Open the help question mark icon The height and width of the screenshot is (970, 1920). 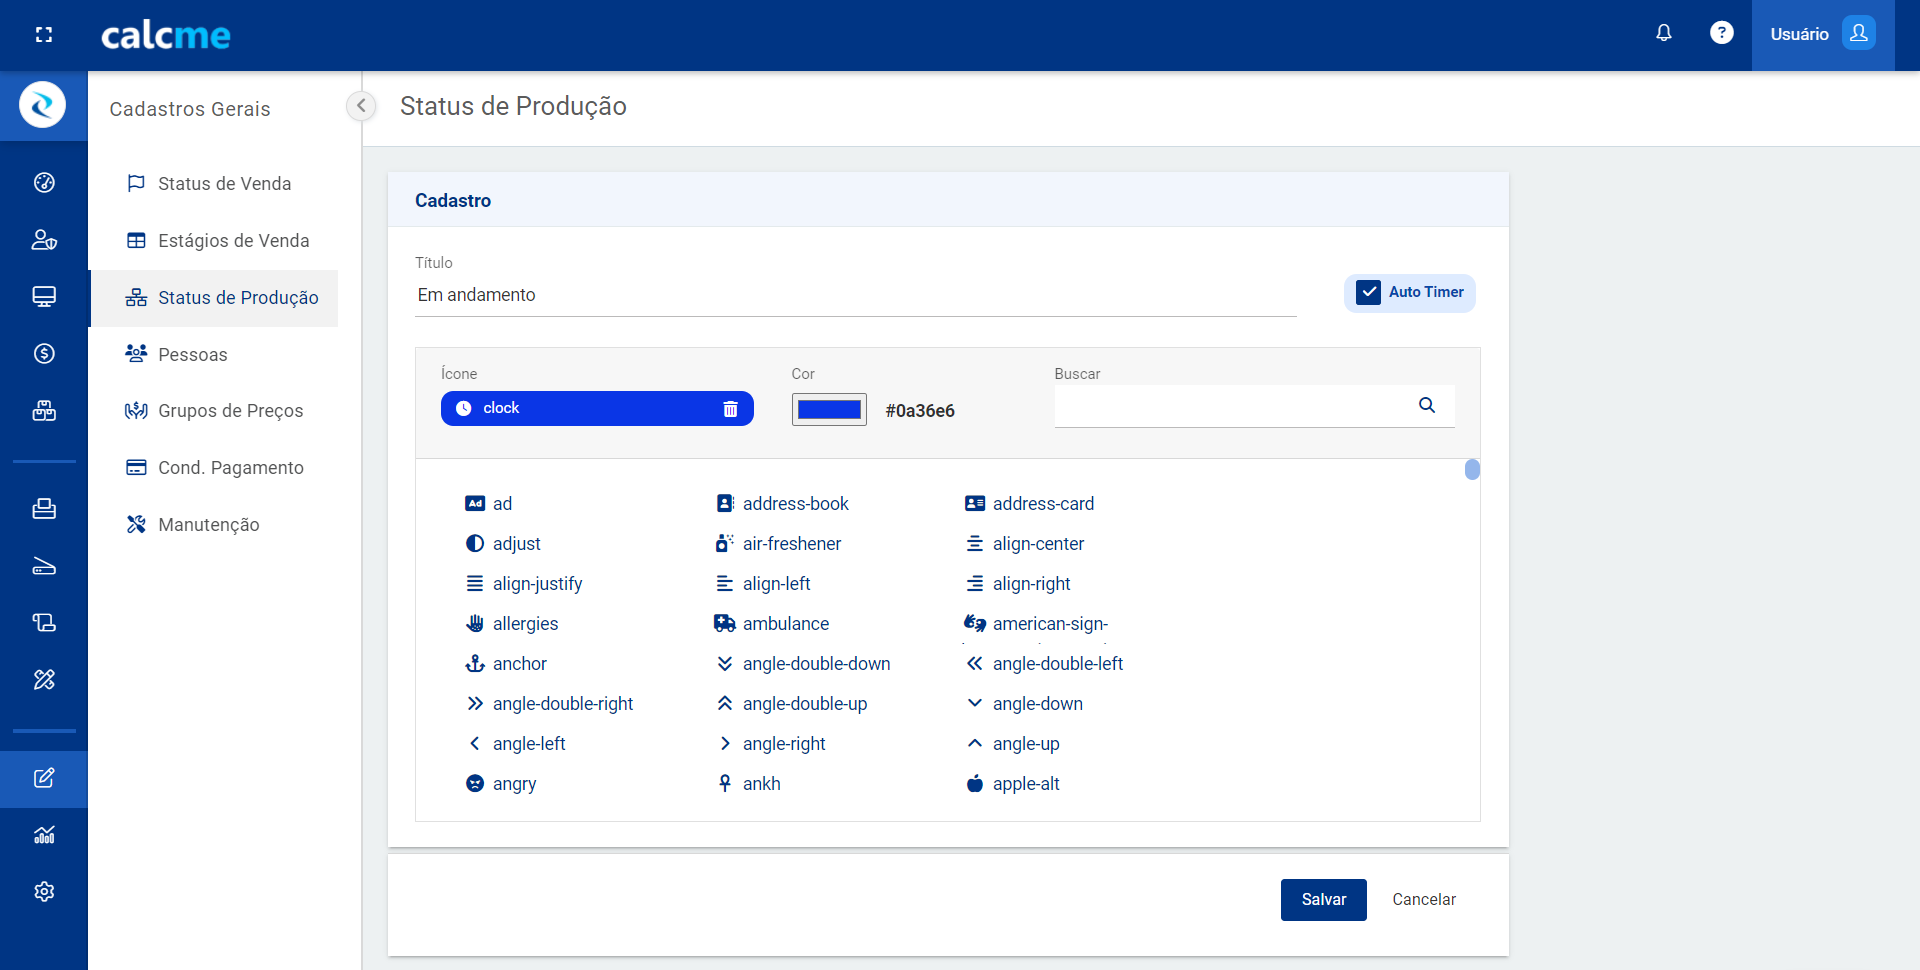(1721, 33)
